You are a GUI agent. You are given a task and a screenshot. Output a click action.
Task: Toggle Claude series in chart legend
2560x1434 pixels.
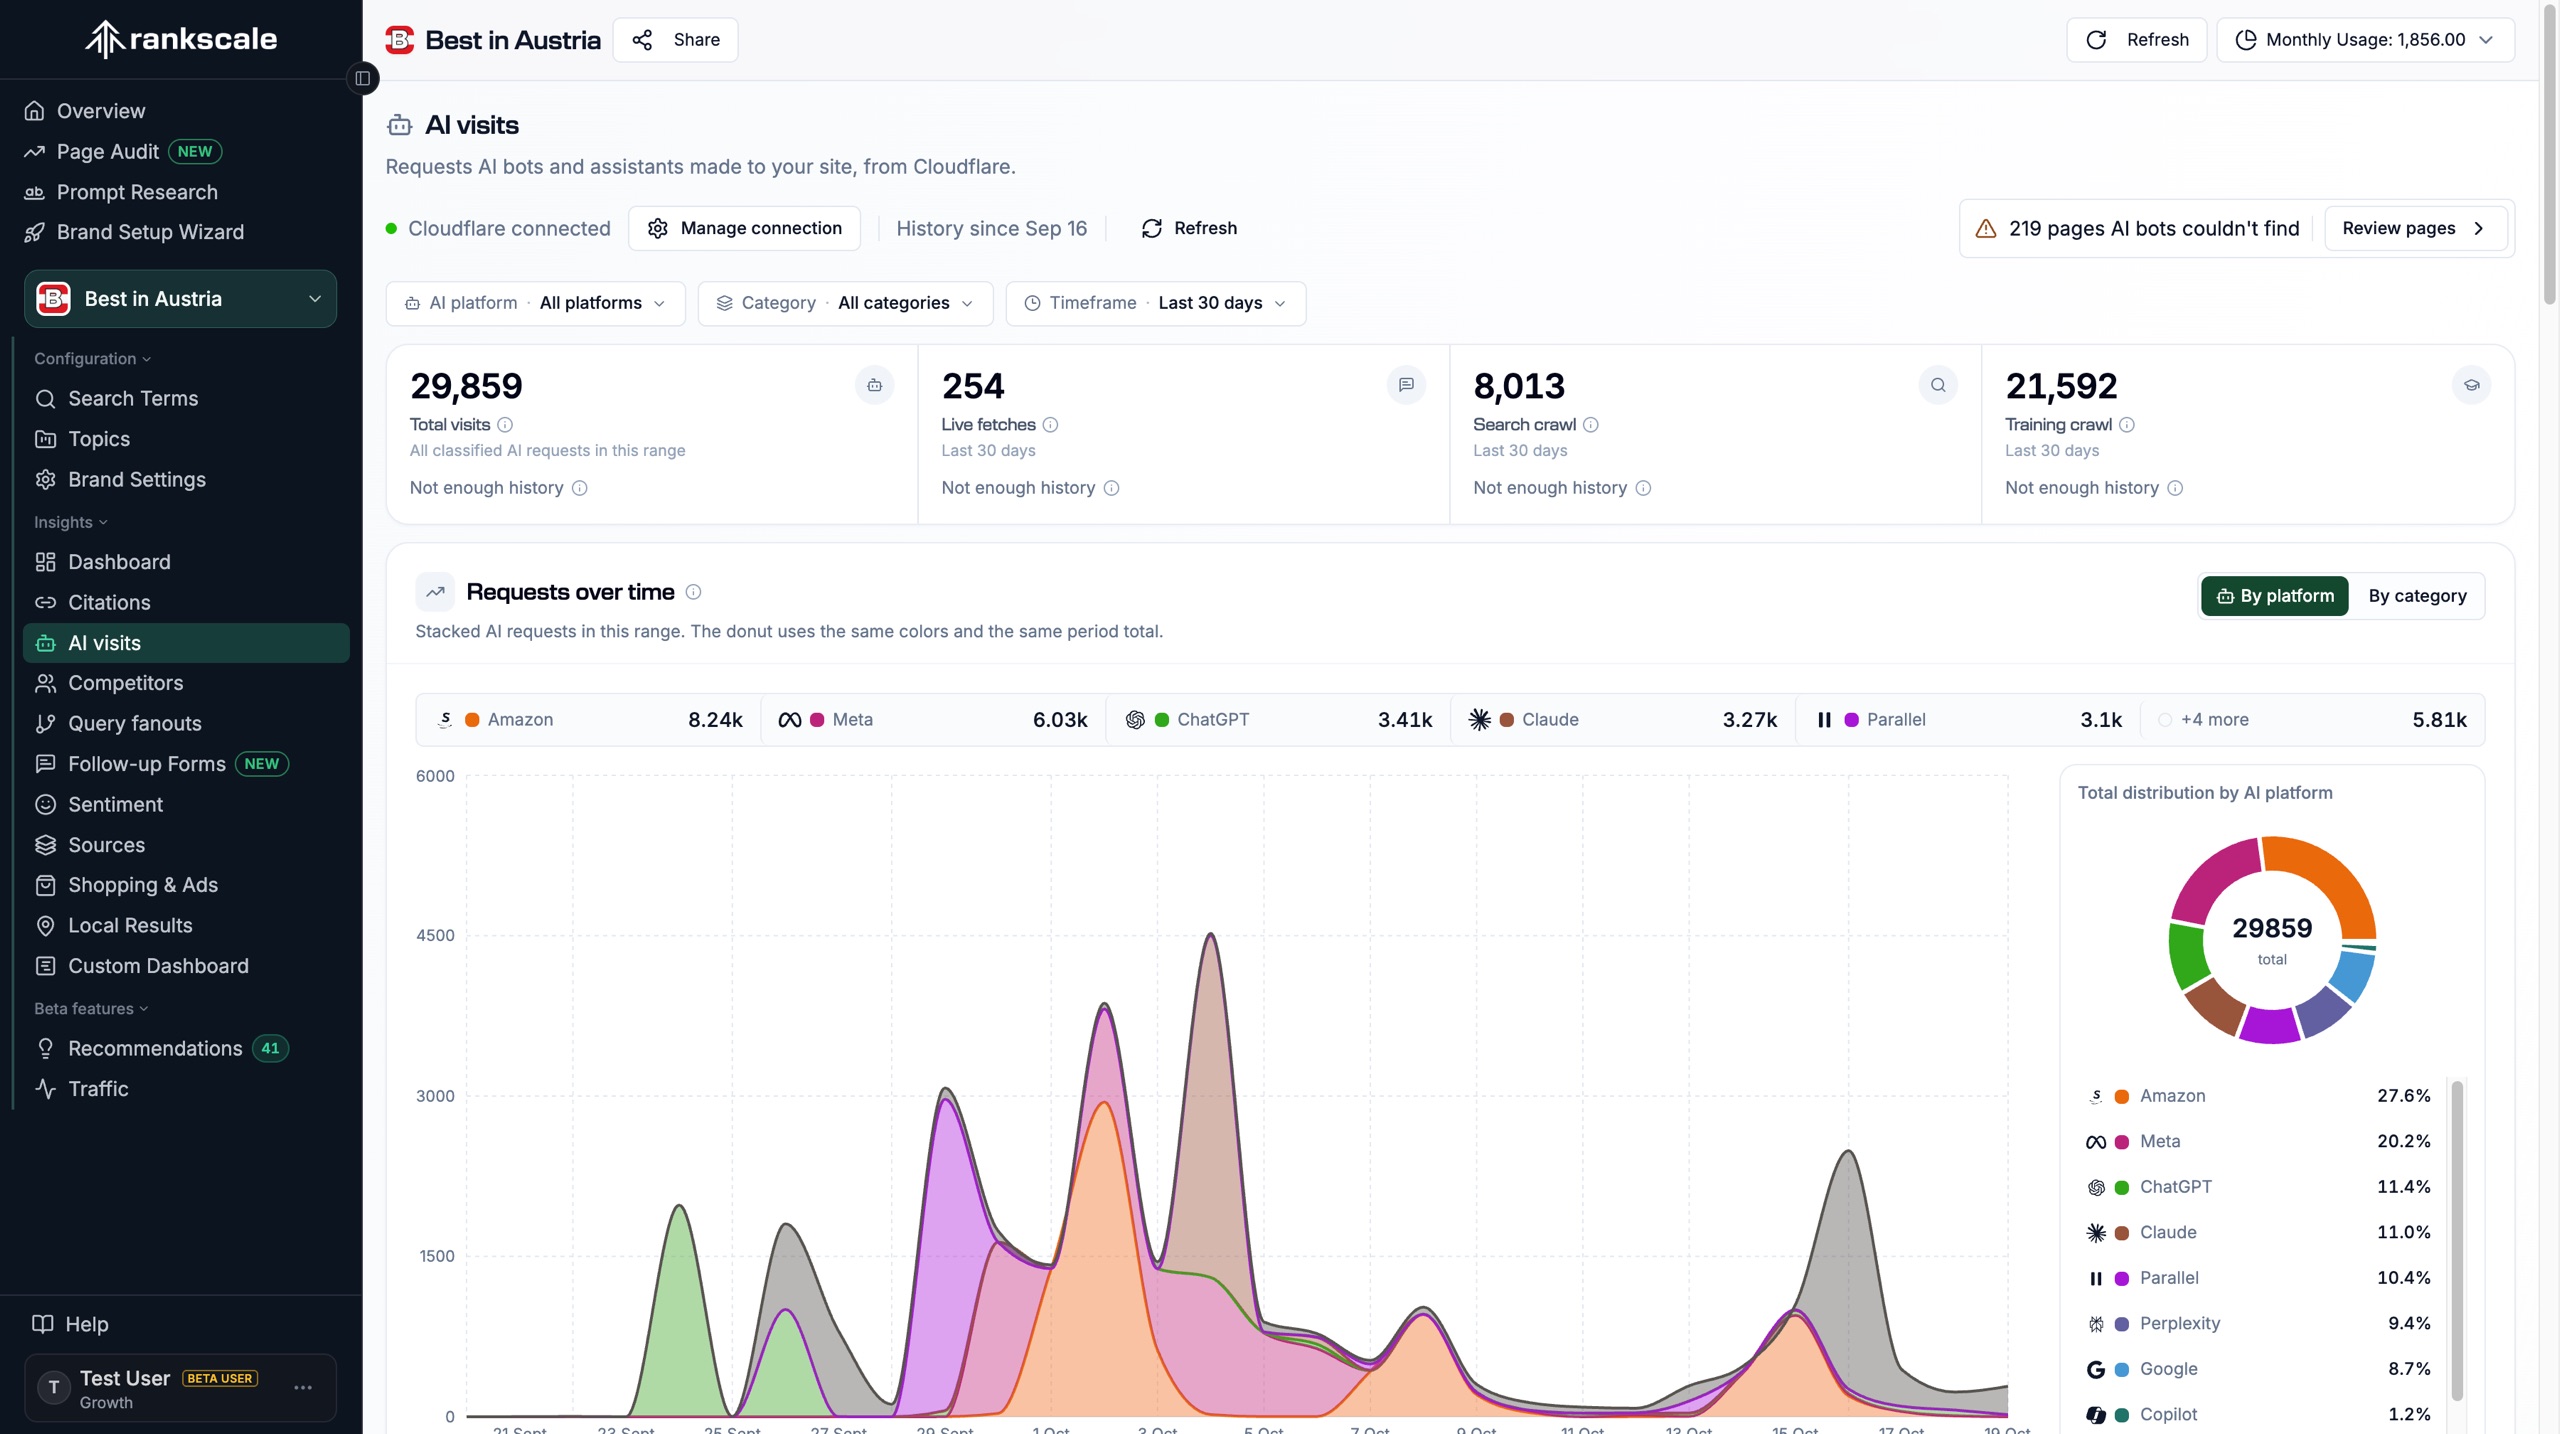pyautogui.click(x=1623, y=720)
